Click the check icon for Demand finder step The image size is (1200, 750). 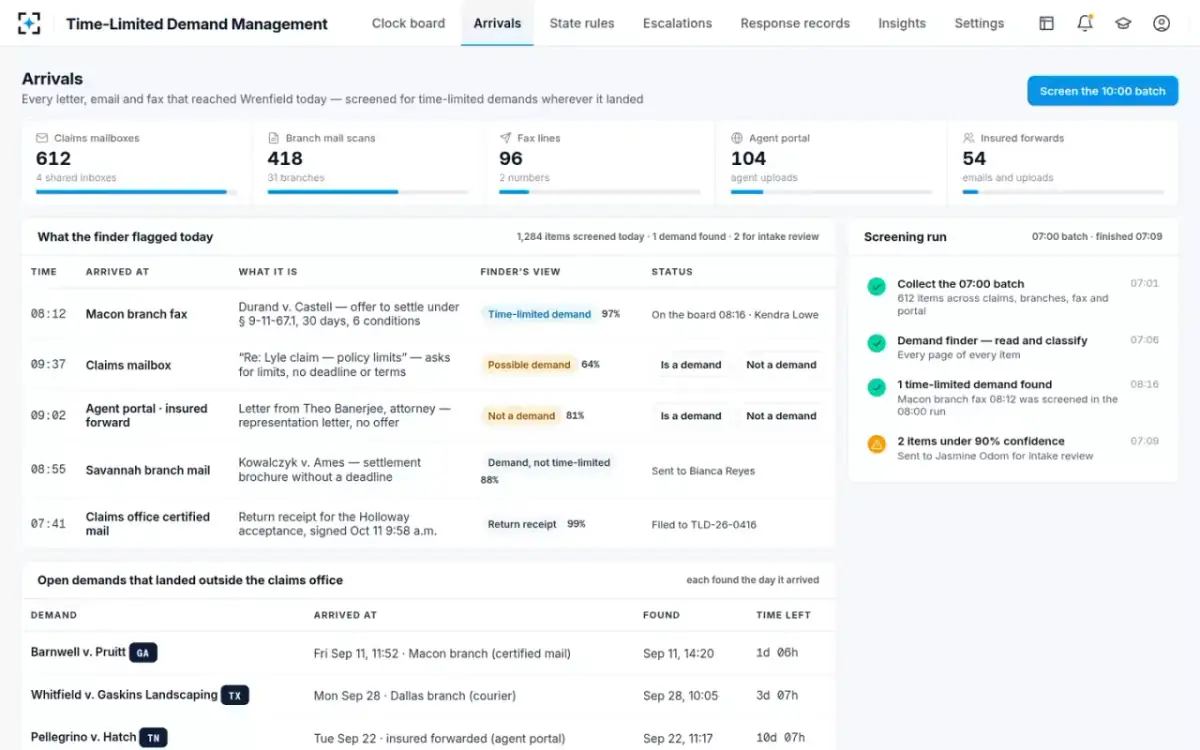877,343
